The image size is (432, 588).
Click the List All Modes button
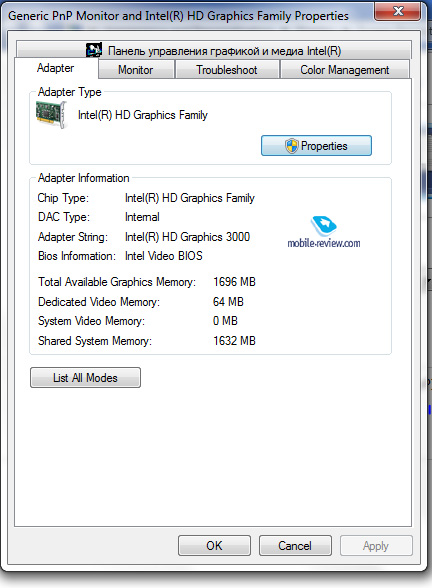coord(86,378)
